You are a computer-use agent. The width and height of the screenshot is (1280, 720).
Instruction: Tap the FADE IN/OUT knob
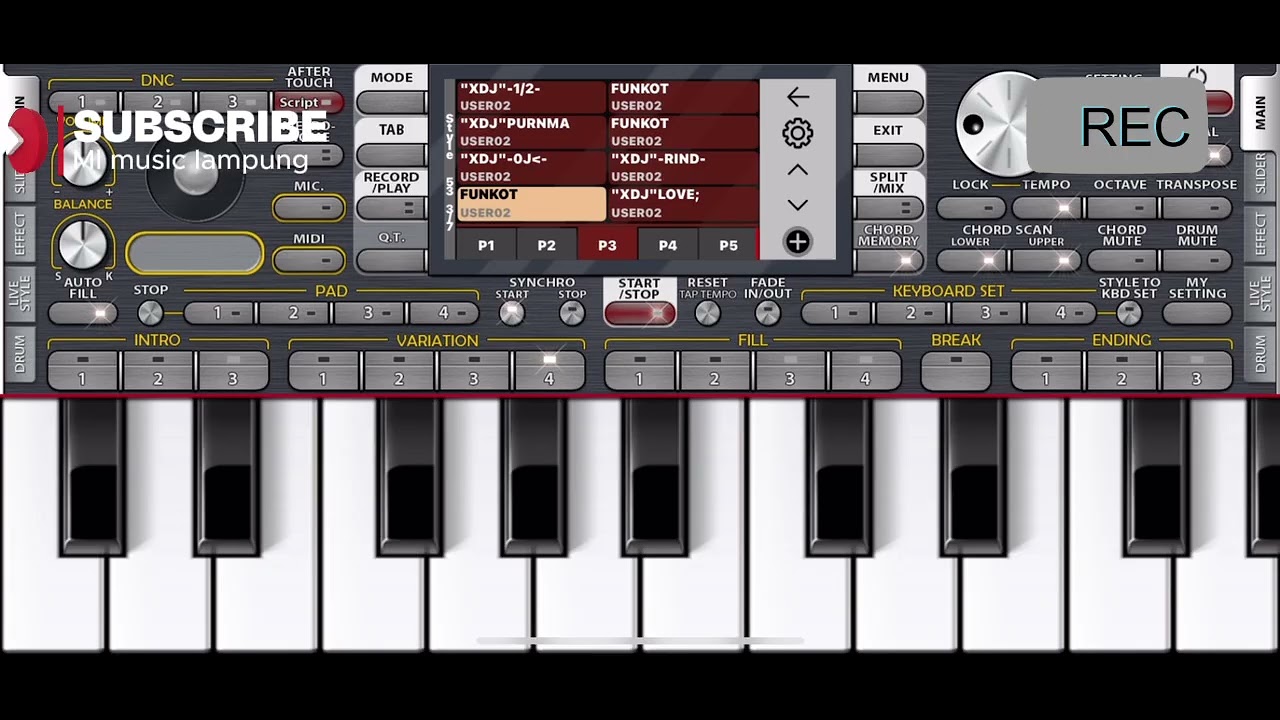767,313
